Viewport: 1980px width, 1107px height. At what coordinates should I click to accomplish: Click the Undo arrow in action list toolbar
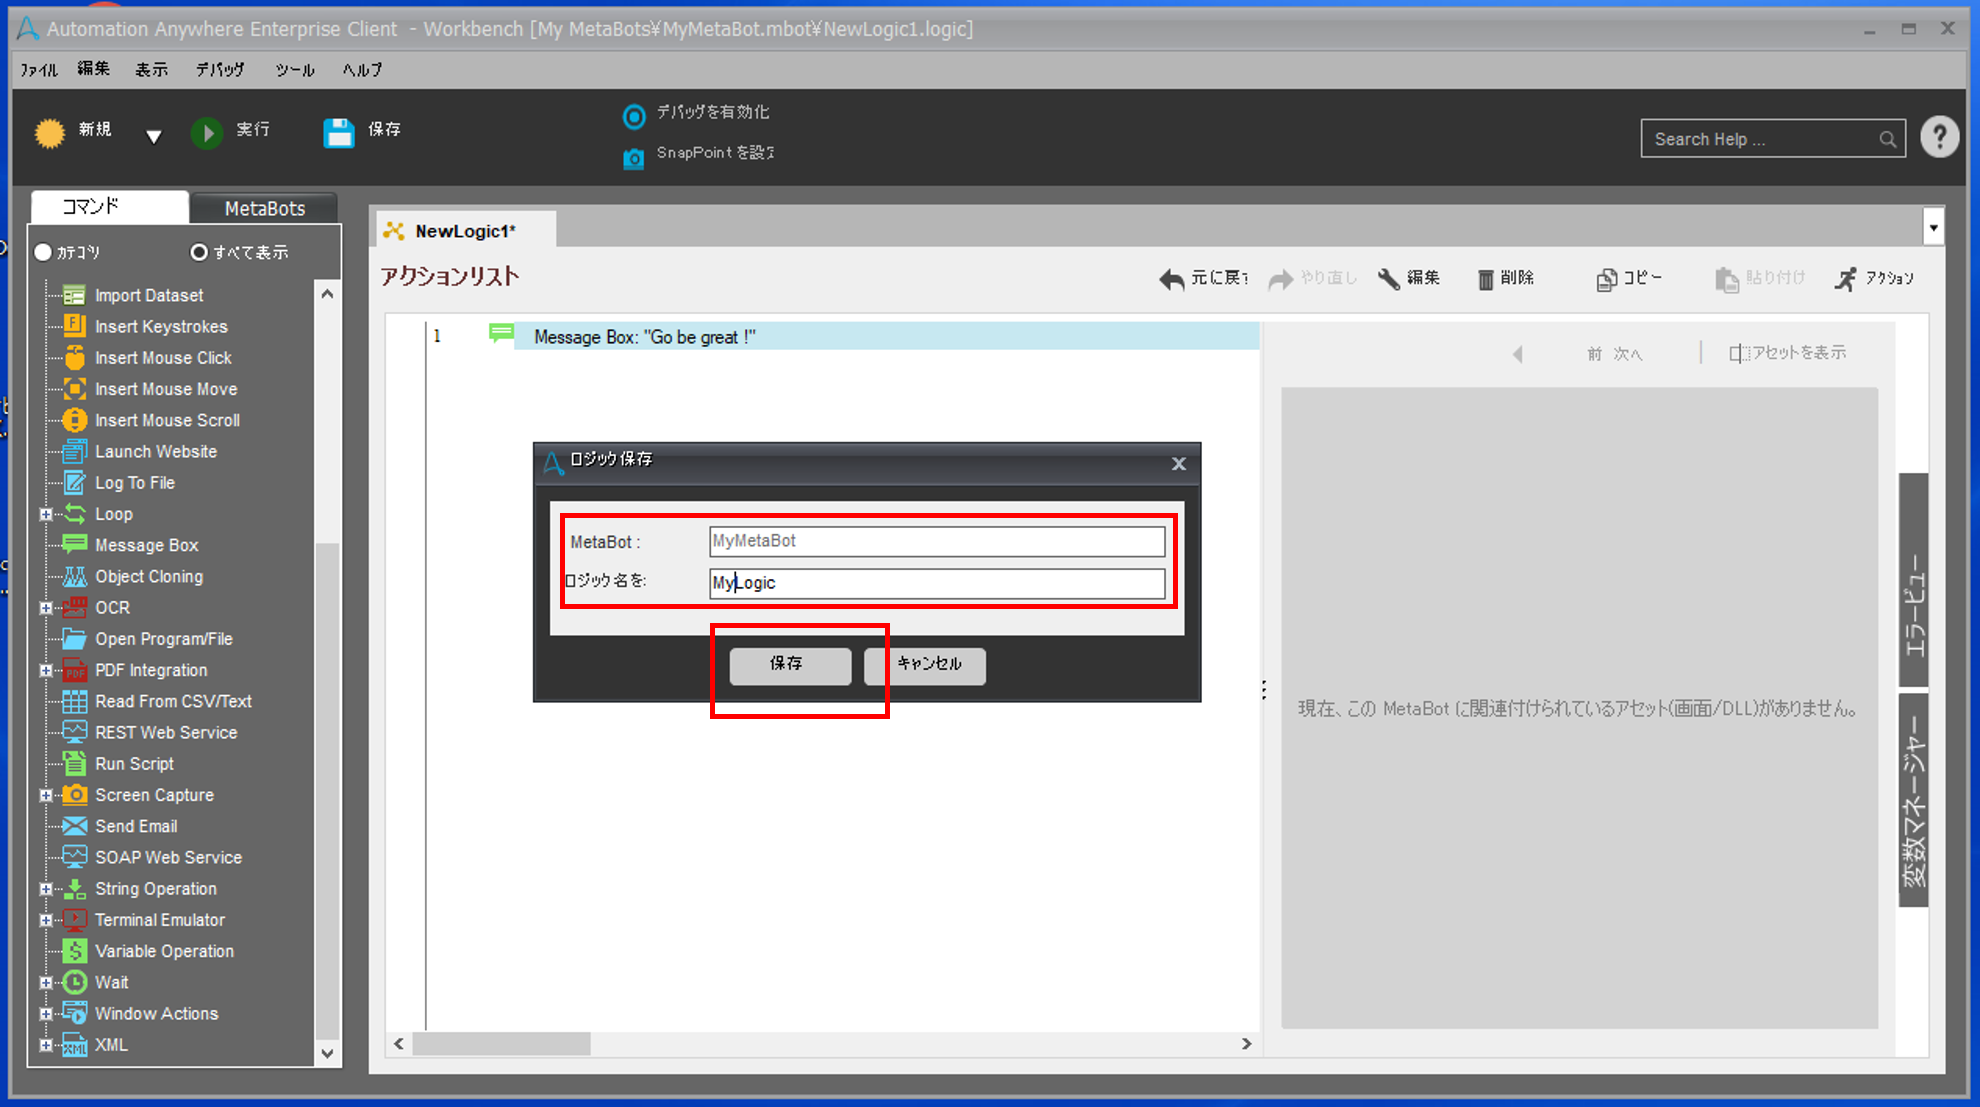(1171, 279)
